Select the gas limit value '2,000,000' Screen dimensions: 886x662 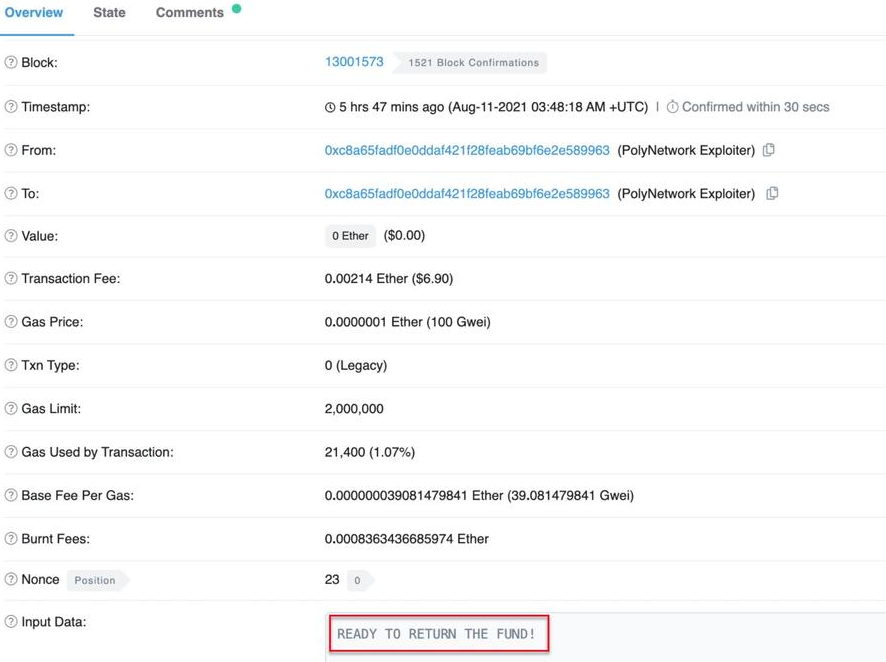point(354,409)
